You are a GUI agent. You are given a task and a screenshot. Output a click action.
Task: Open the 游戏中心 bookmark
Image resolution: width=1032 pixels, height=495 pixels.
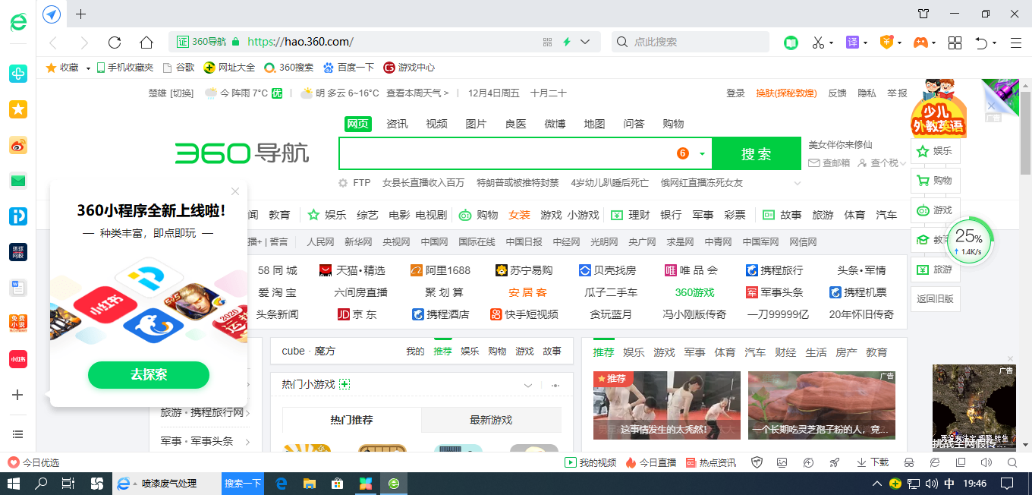pos(409,68)
